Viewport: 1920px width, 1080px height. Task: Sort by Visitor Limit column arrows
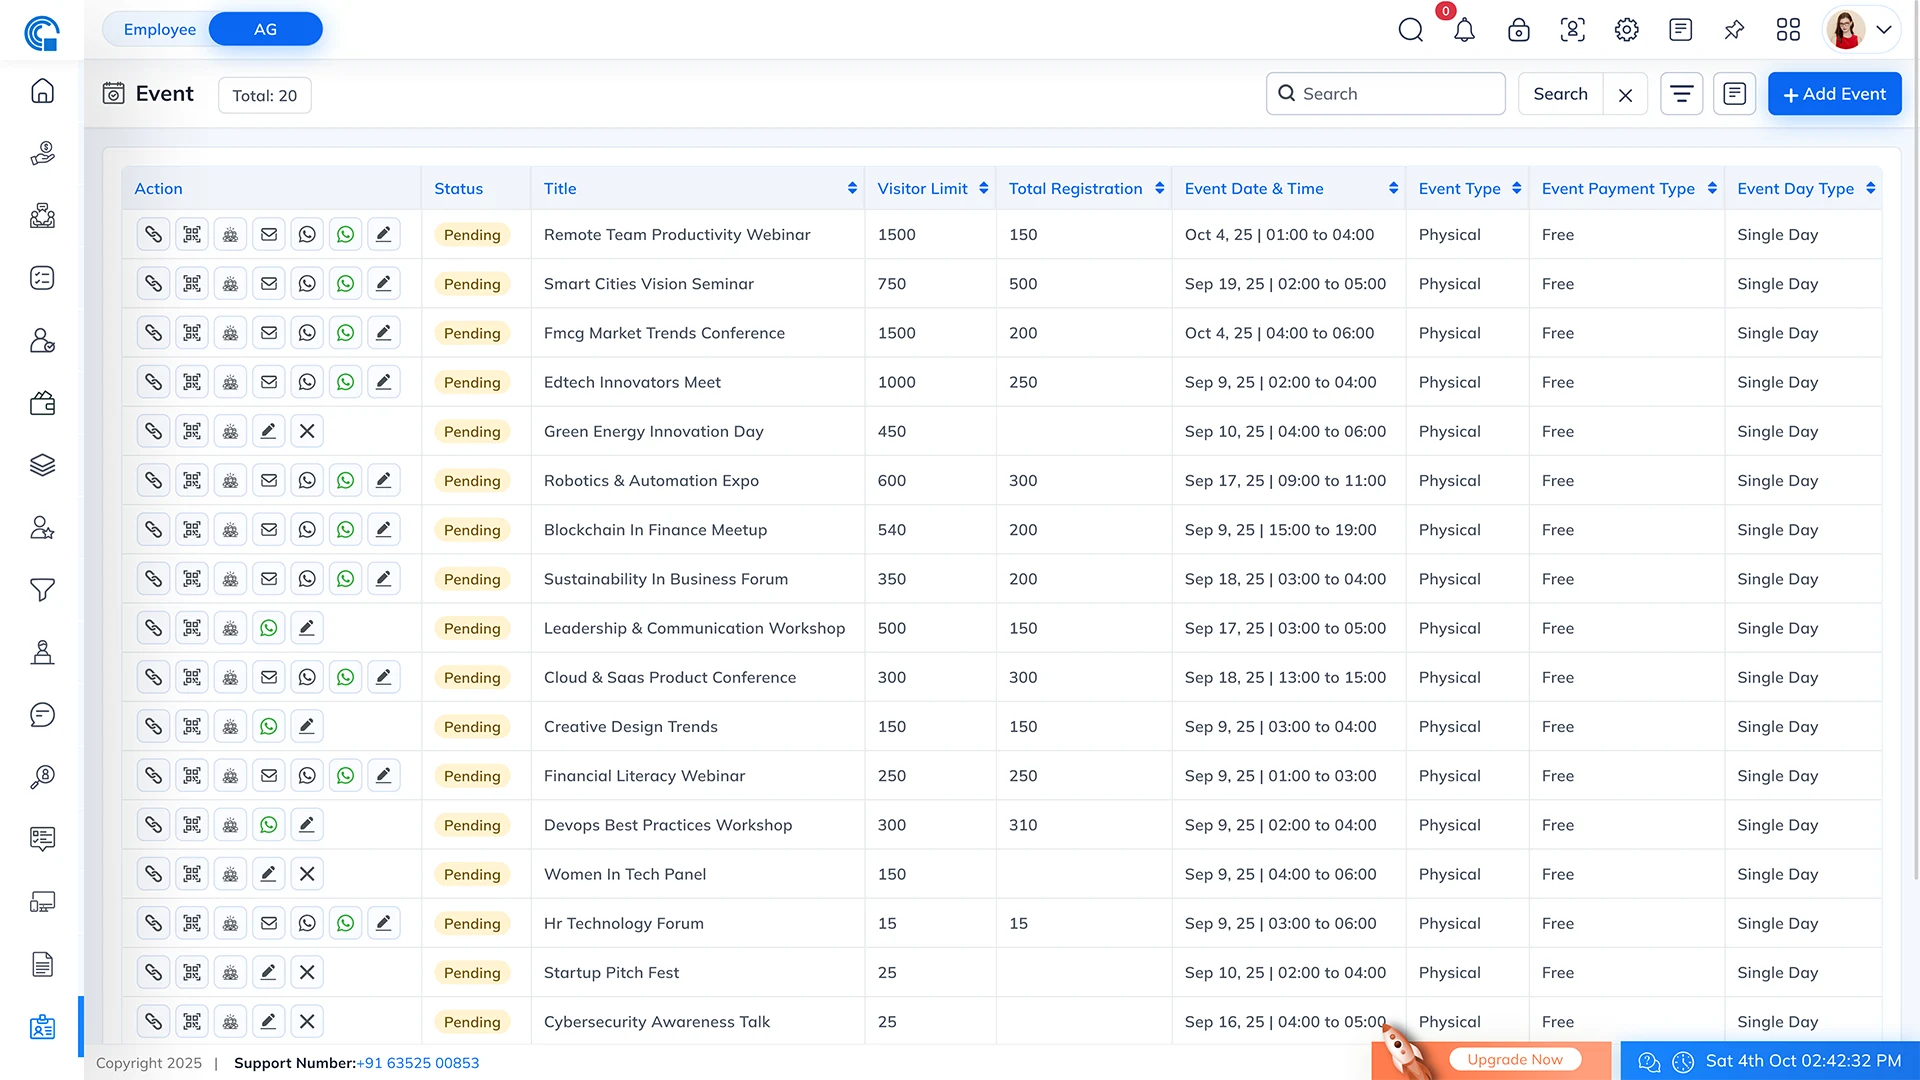pos(984,188)
